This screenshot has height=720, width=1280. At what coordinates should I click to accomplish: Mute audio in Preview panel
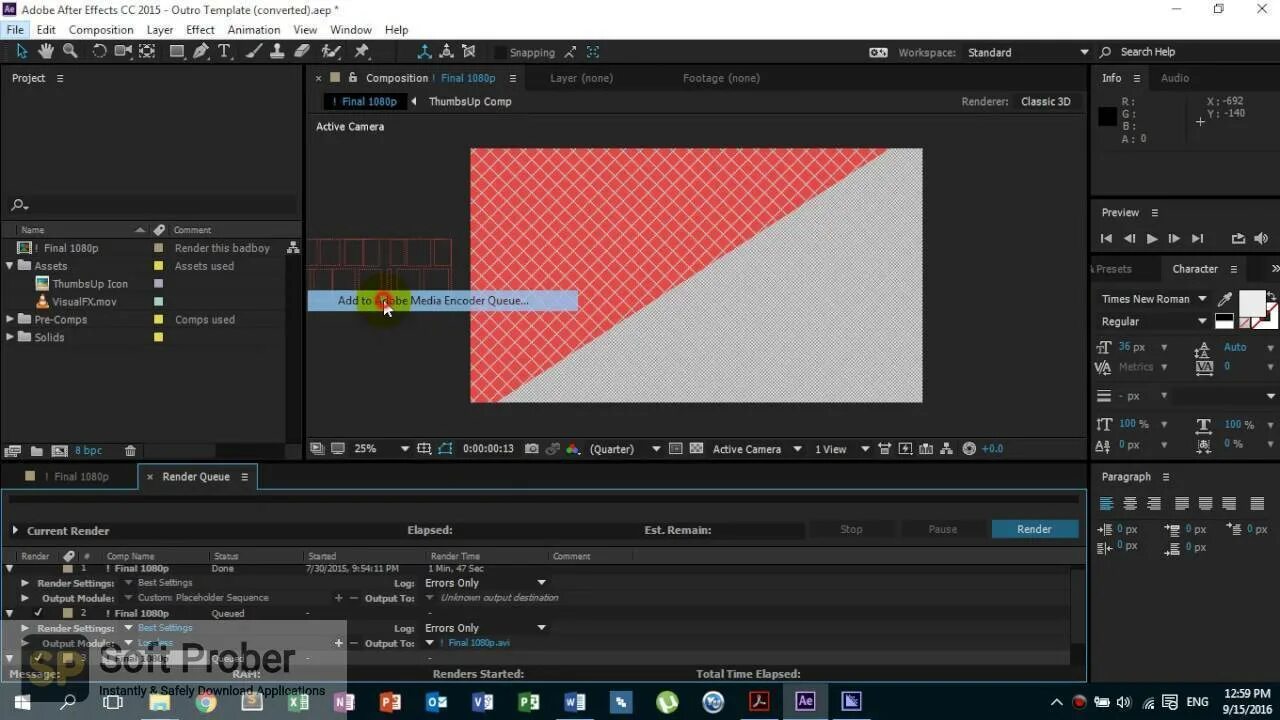tap(1261, 239)
